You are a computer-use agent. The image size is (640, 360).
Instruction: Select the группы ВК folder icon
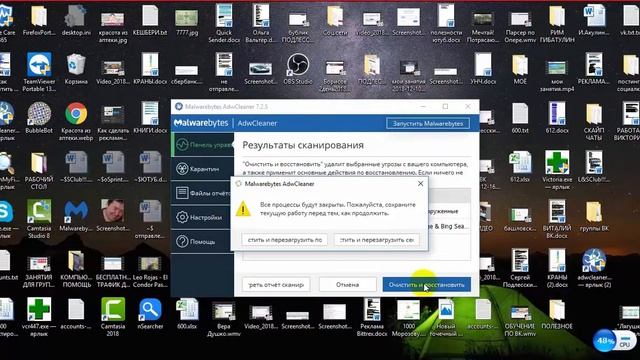[x=594, y=216]
